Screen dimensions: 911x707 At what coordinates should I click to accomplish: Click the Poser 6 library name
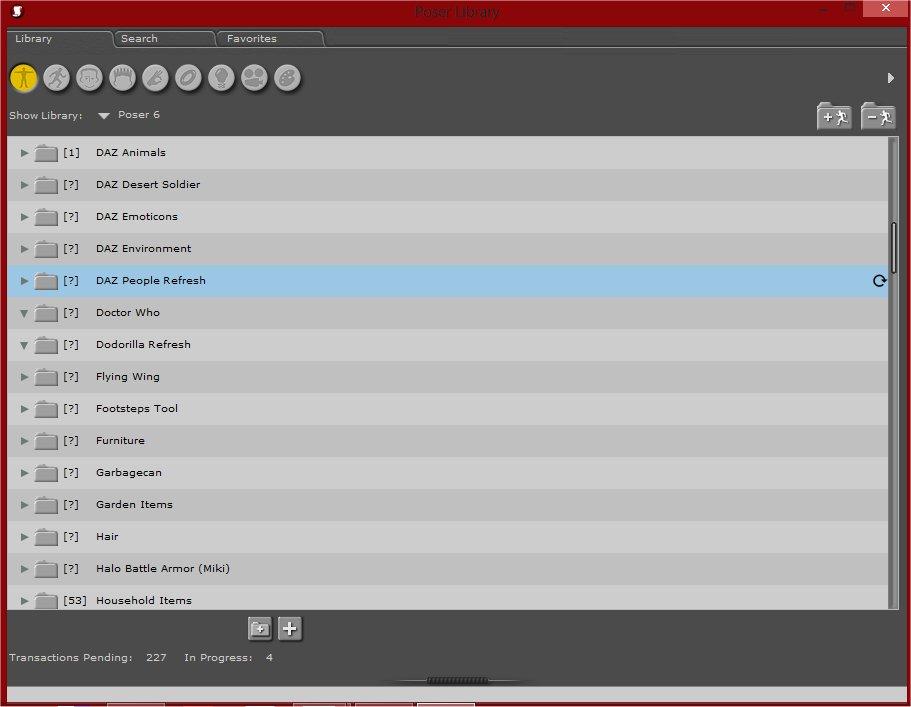pyautogui.click(x=138, y=115)
